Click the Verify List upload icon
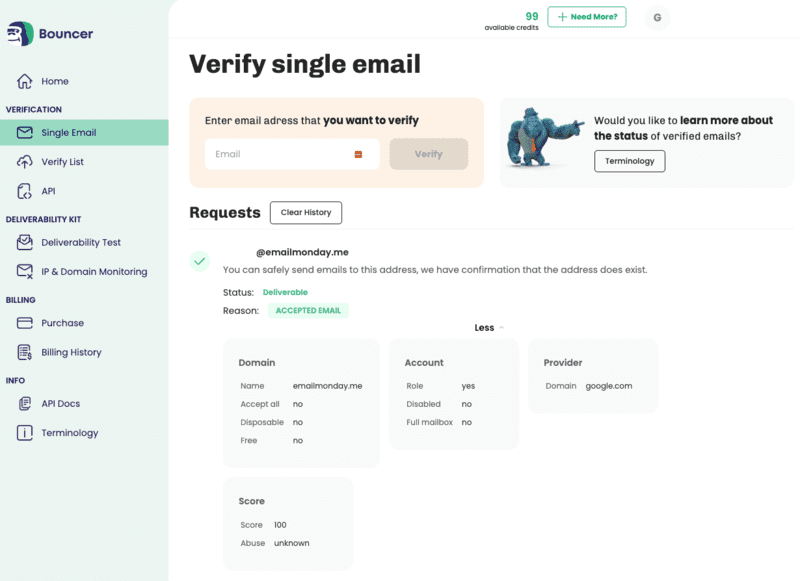 24,162
